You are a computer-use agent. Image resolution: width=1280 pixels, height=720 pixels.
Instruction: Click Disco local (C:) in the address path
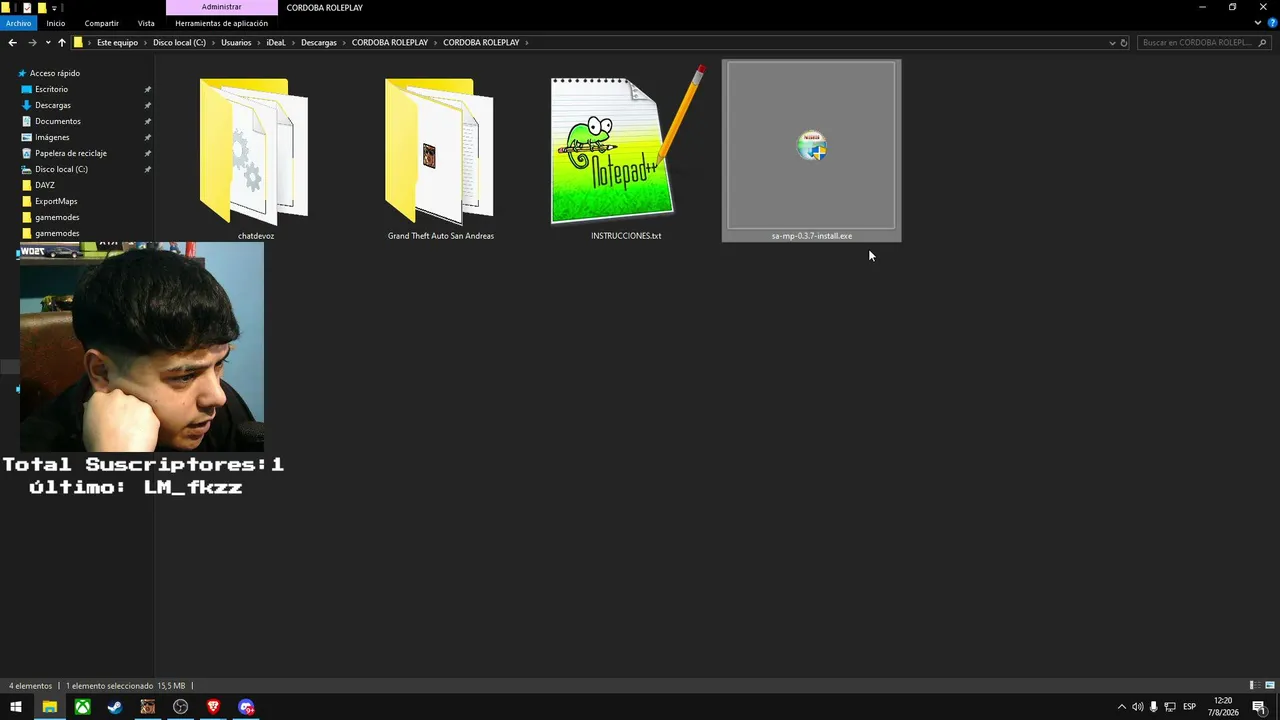179,43
